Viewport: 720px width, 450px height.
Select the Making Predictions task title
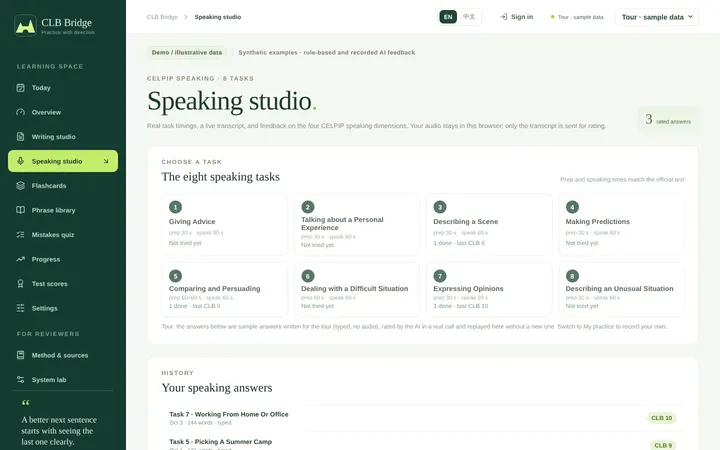[x=597, y=221]
